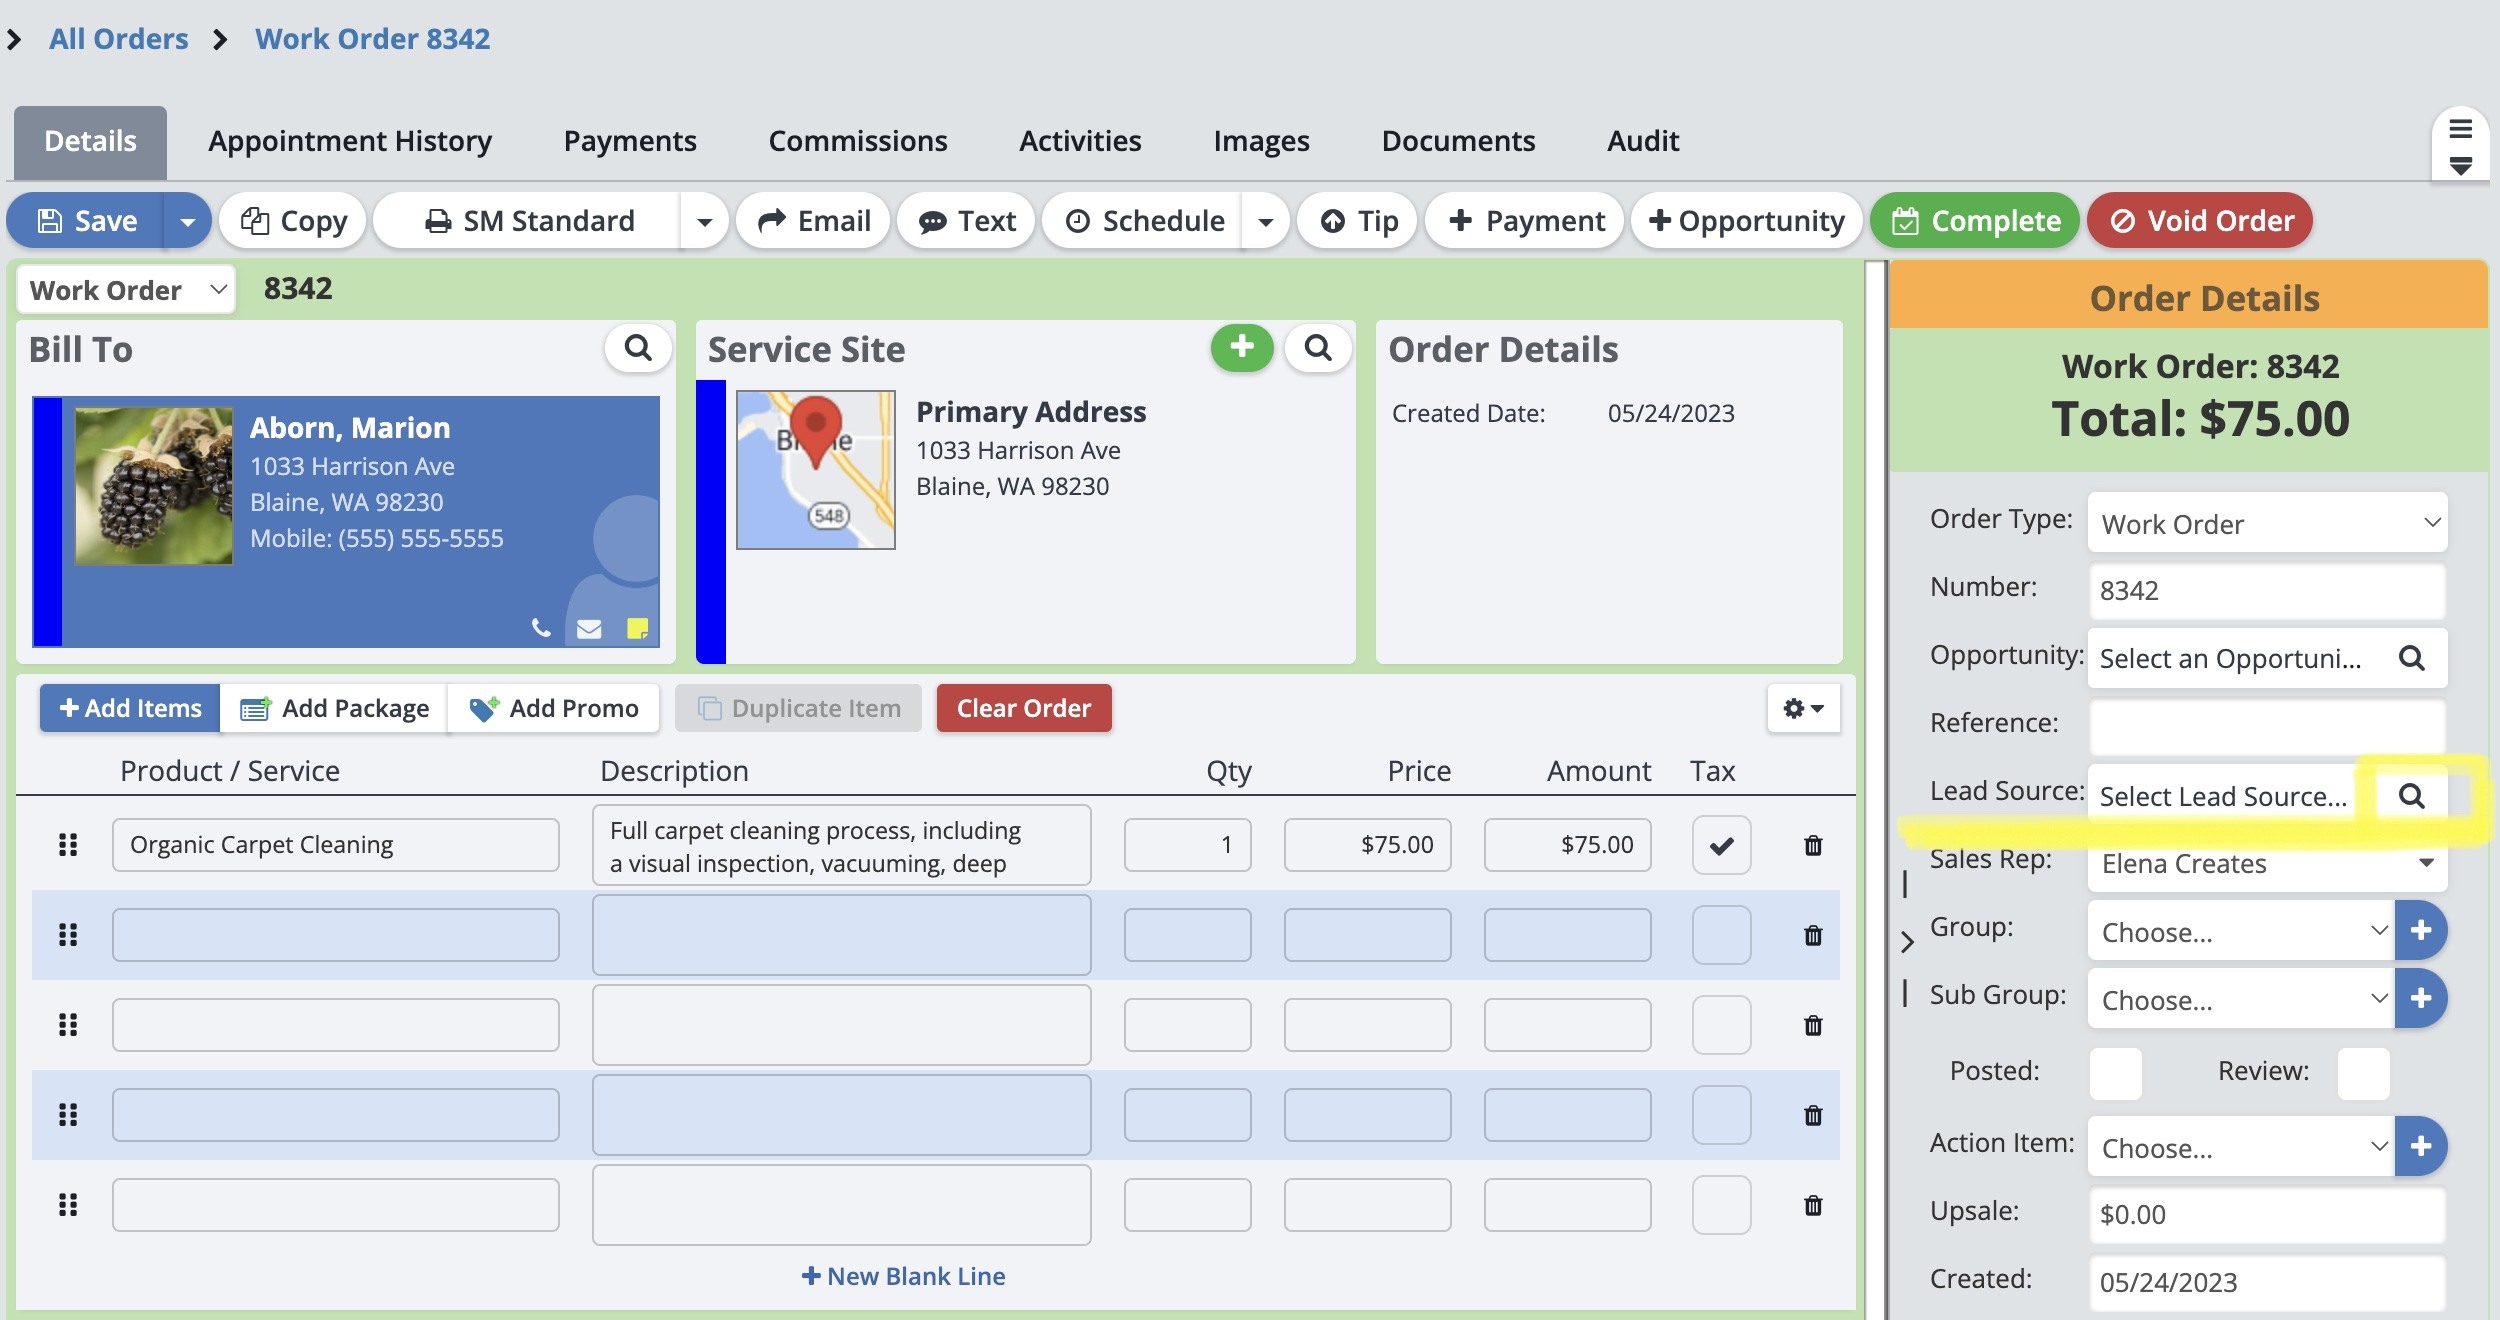
Task: Click the New Blank Line link
Action: pyautogui.click(x=903, y=1276)
